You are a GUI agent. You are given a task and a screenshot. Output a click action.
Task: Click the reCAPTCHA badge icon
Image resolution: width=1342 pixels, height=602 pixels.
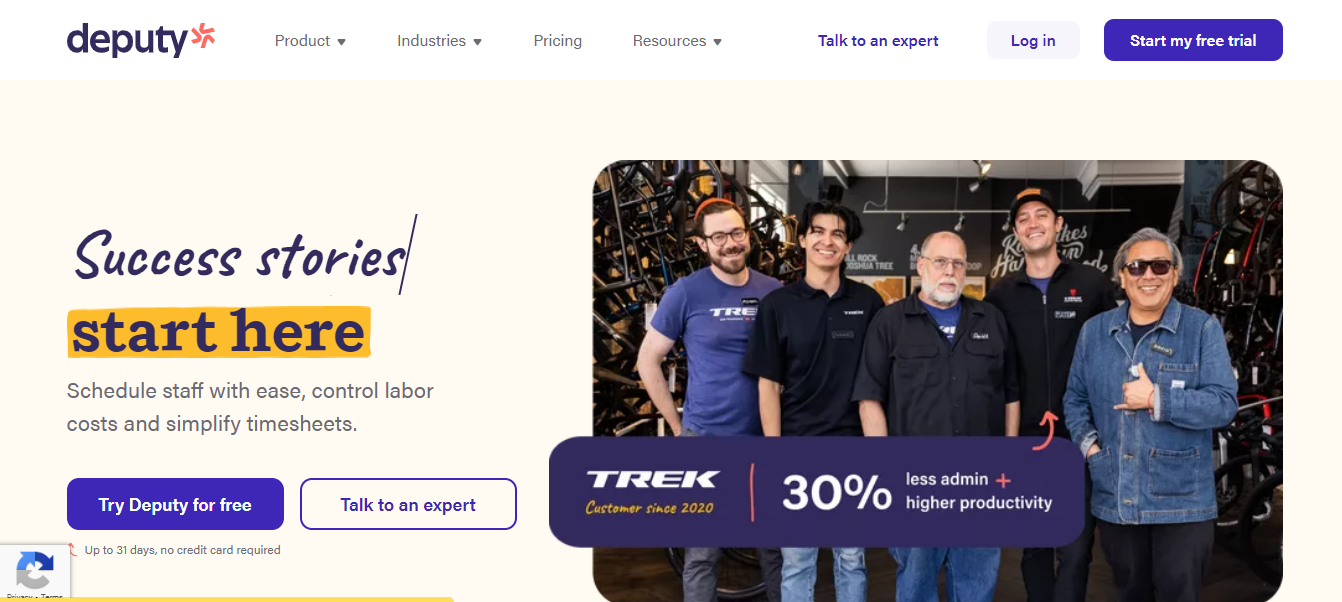click(x=35, y=571)
